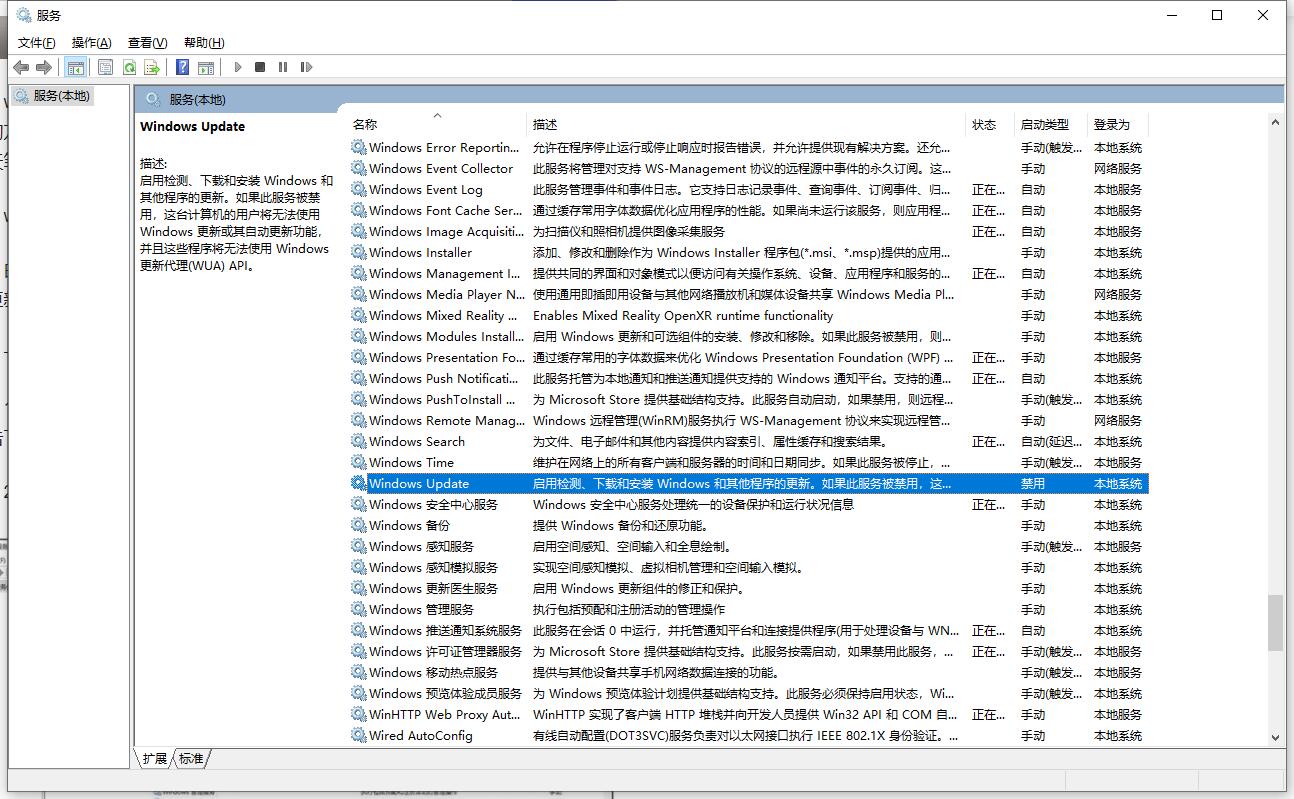Screen dimensions: 1294x799
Task: Sort by the 启动类型 column header
Action: (1044, 125)
